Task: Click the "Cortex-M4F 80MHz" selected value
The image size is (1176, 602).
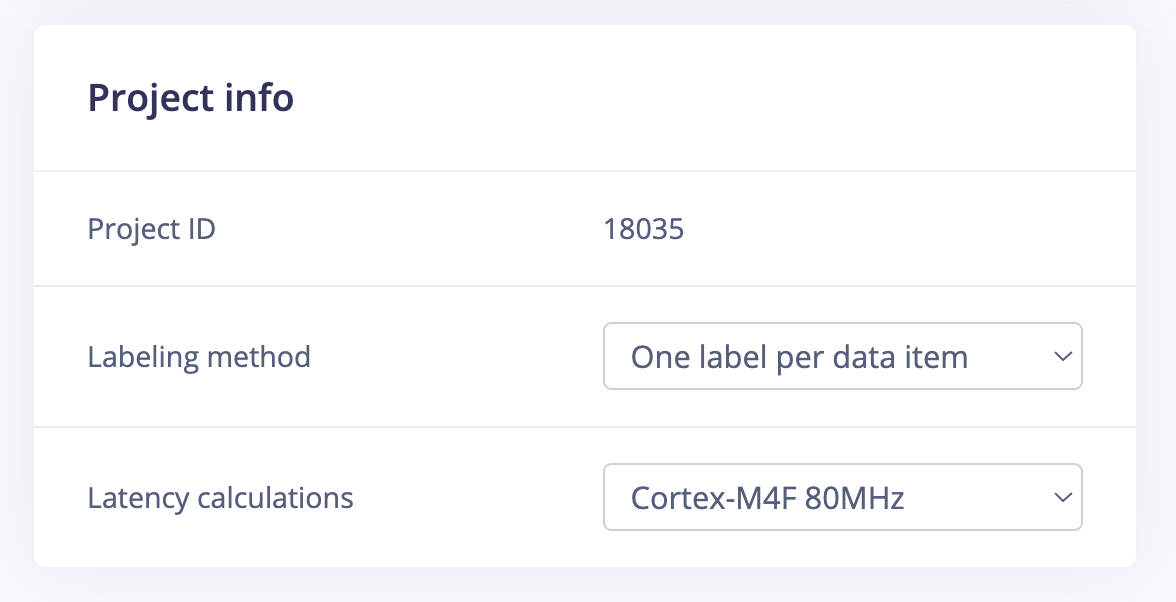Action: click(767, 497)
